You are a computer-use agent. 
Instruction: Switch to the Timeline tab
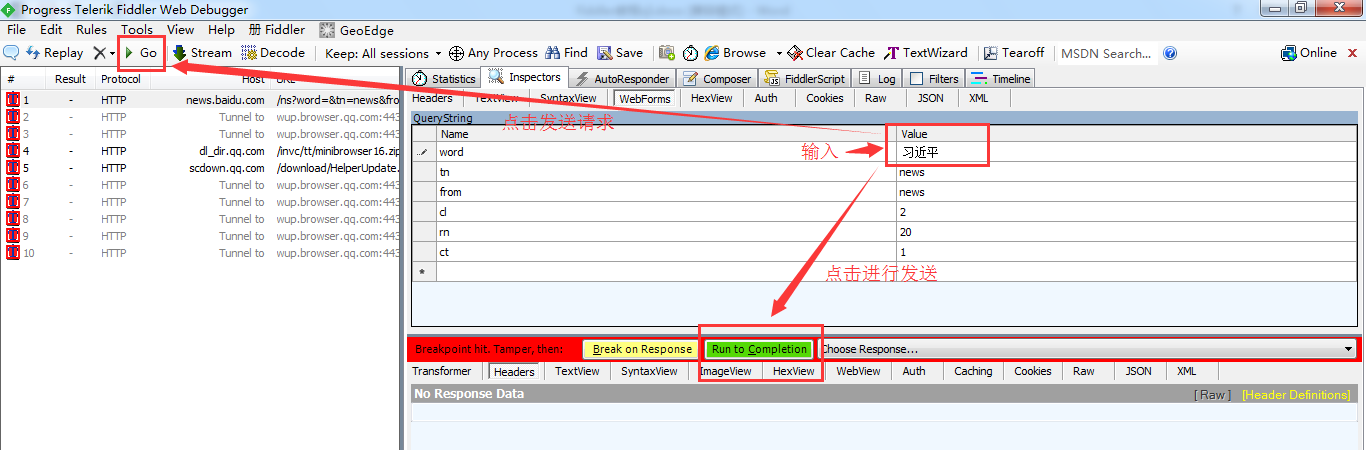pos(1000,78)
